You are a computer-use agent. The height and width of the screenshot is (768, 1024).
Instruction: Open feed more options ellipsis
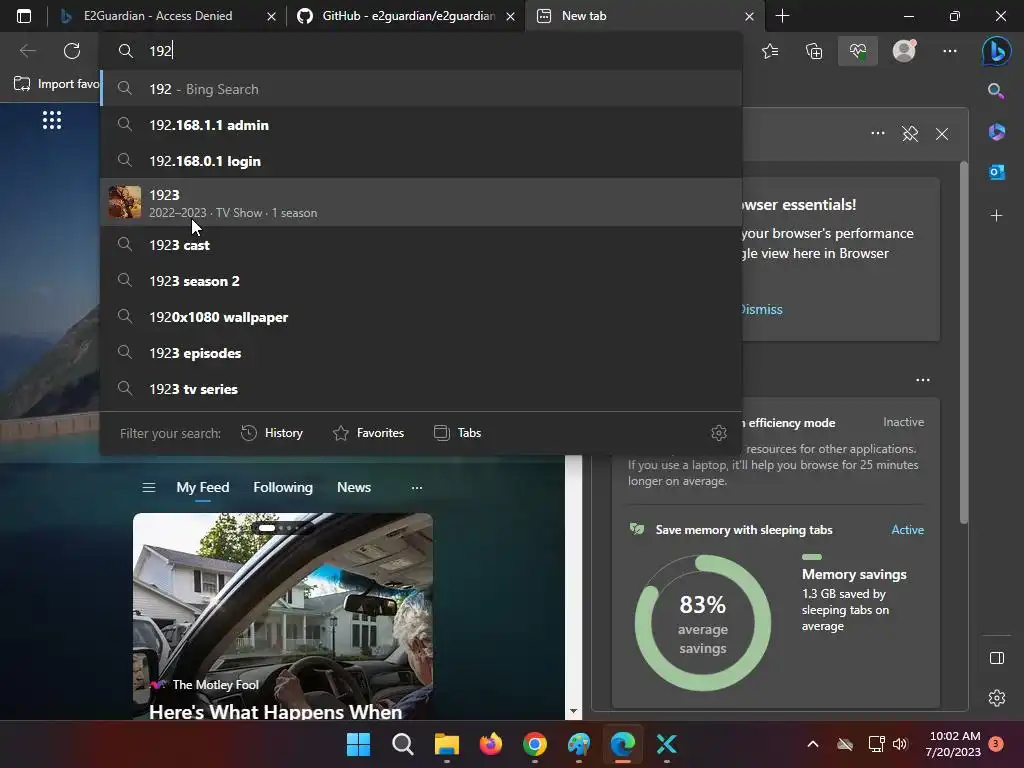tap(417, 488)
